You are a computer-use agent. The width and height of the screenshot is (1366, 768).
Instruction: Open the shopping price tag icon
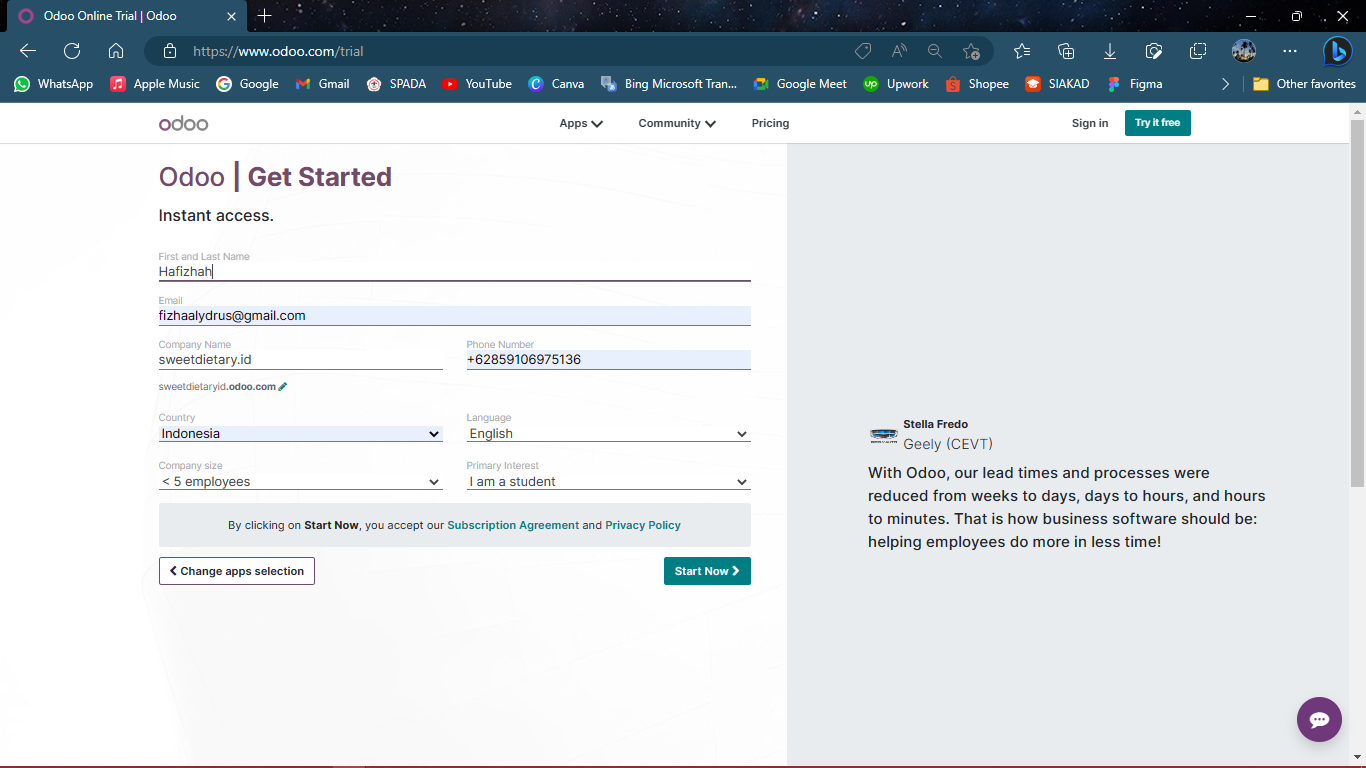(863, 51)
